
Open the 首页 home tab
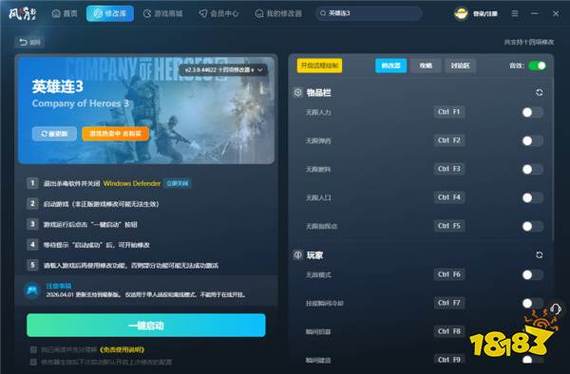[x=65, y=14]
